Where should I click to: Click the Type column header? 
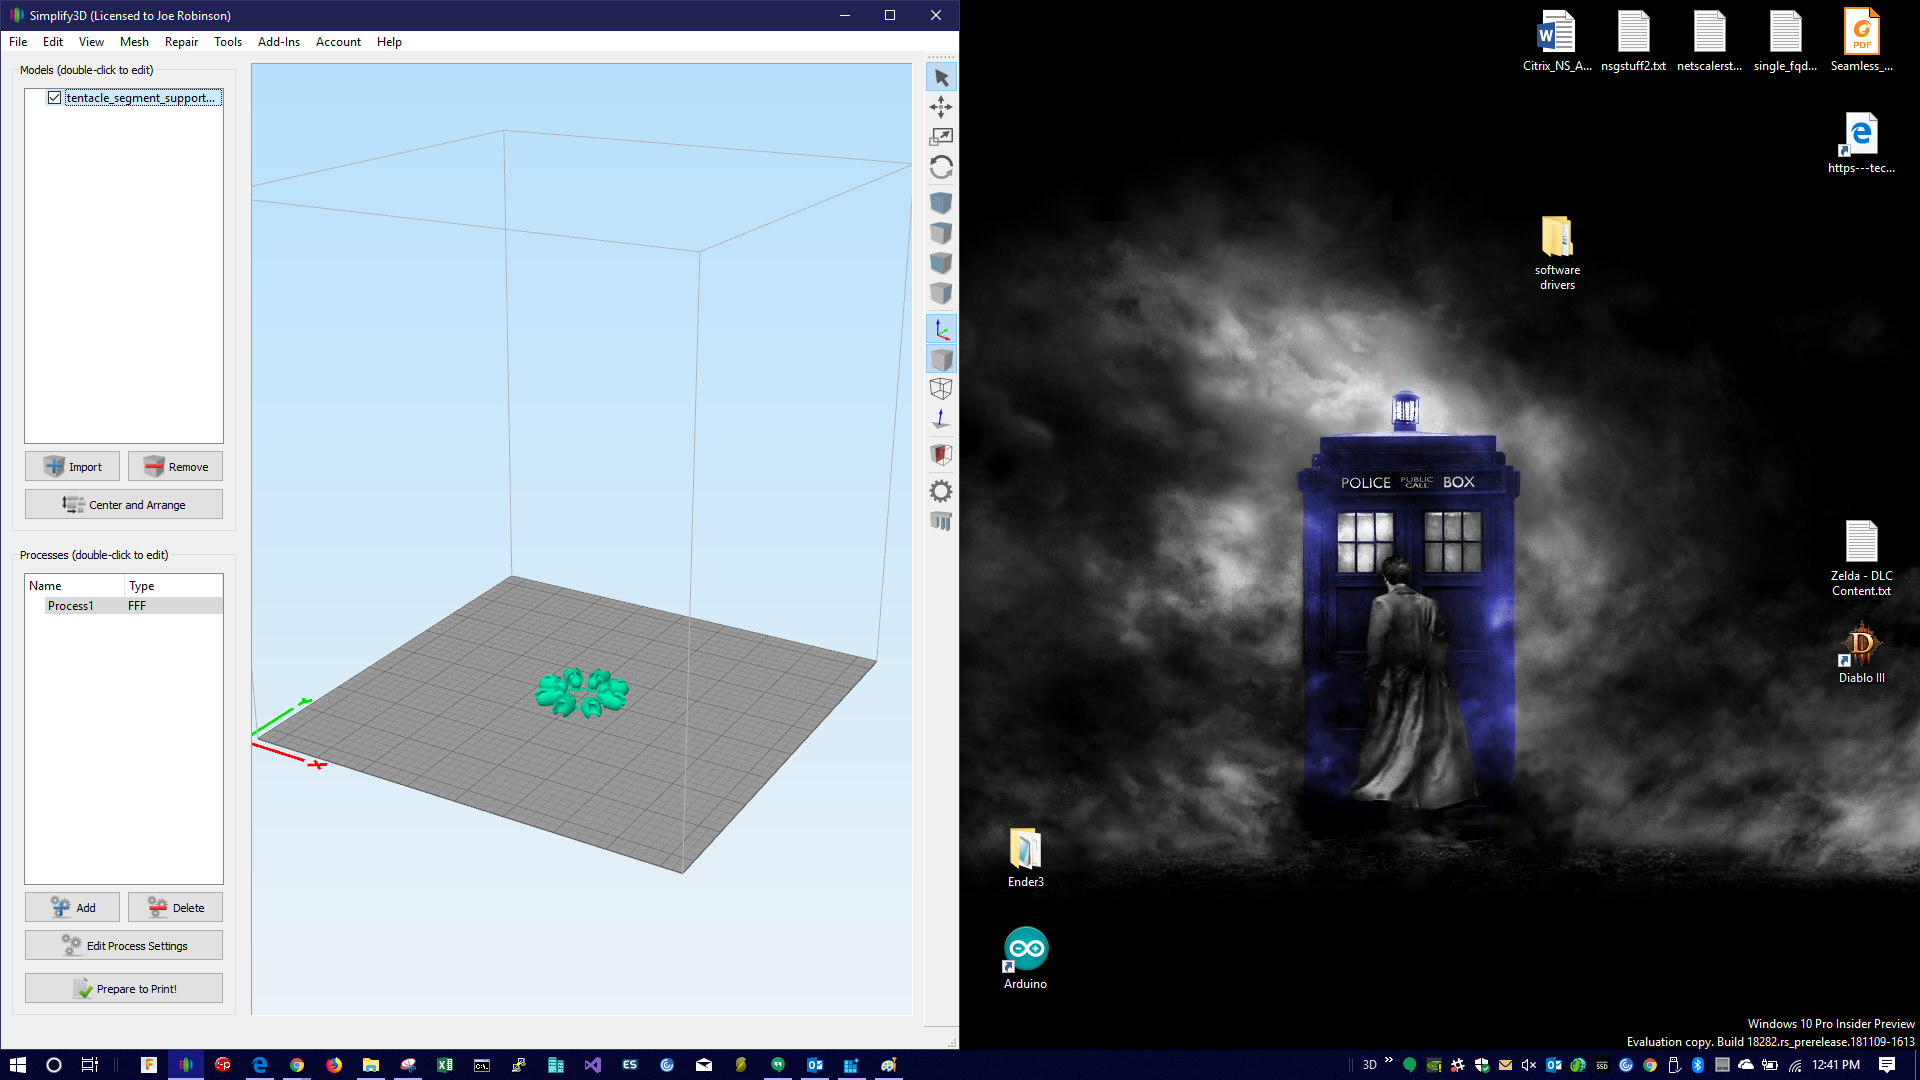pyautogui.click(x=173, y=586)
